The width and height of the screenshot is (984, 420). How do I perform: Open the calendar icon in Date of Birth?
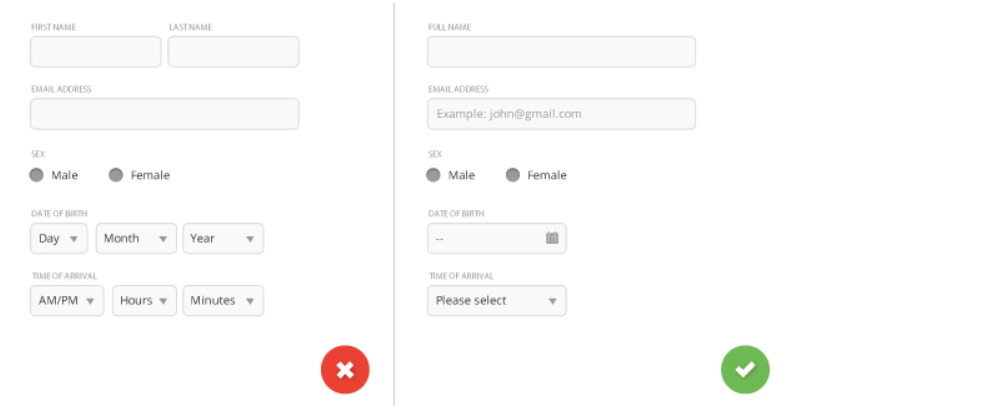552,238
